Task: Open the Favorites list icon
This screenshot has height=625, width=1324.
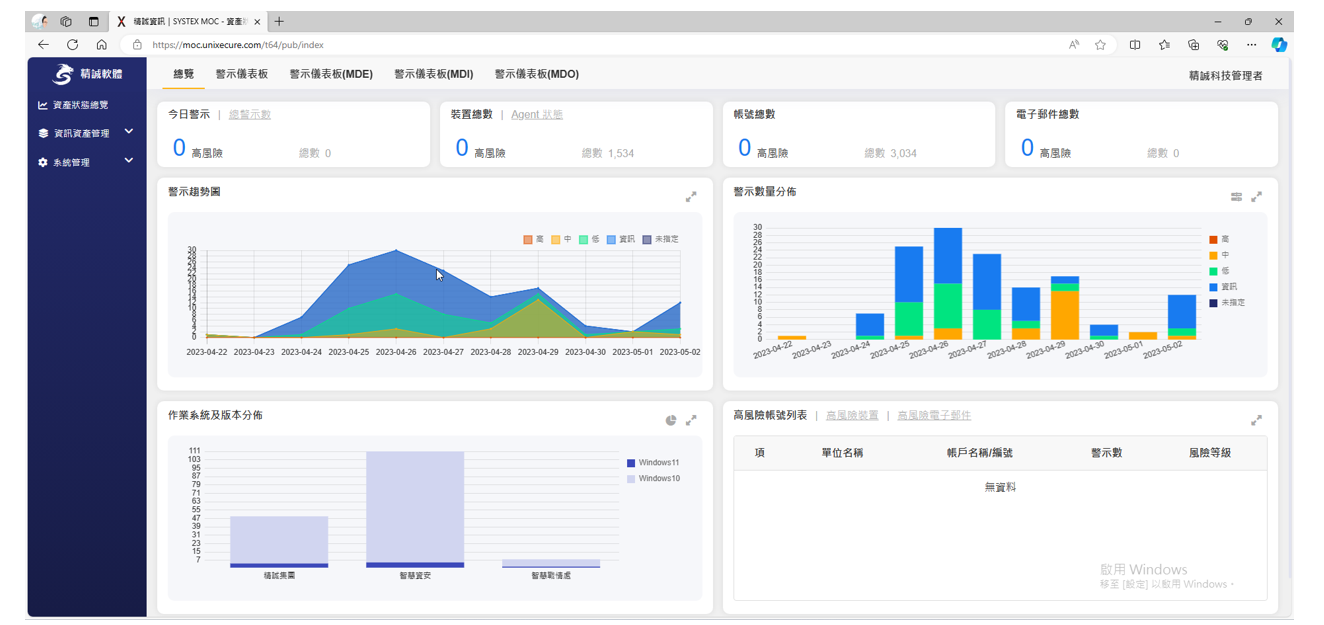Action: (x=1164, y=45)
